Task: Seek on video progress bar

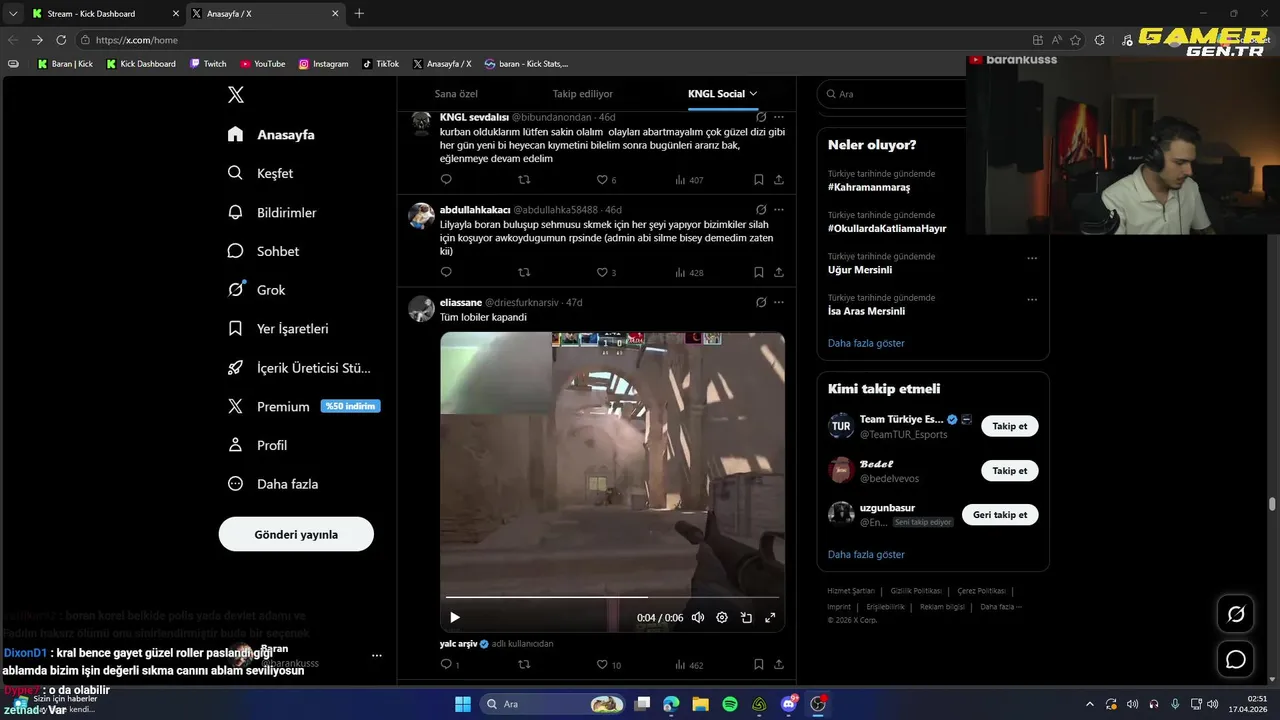Action: (612, 598)
